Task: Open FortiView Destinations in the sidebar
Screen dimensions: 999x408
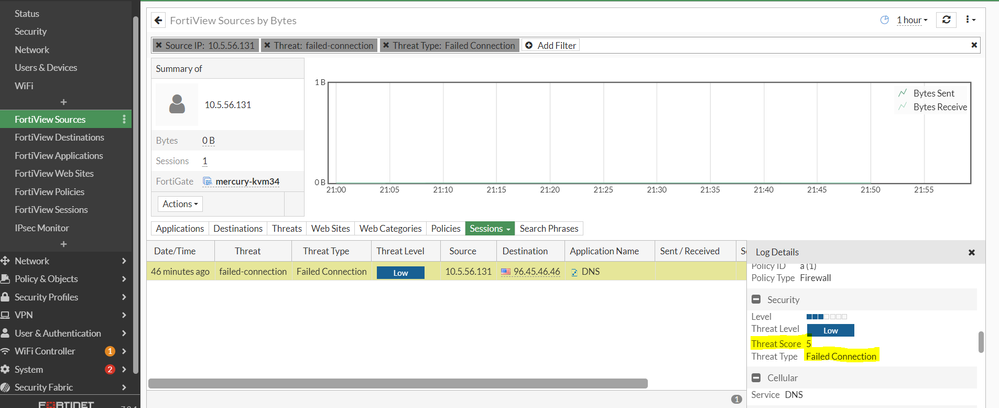Action: (59, 138)
